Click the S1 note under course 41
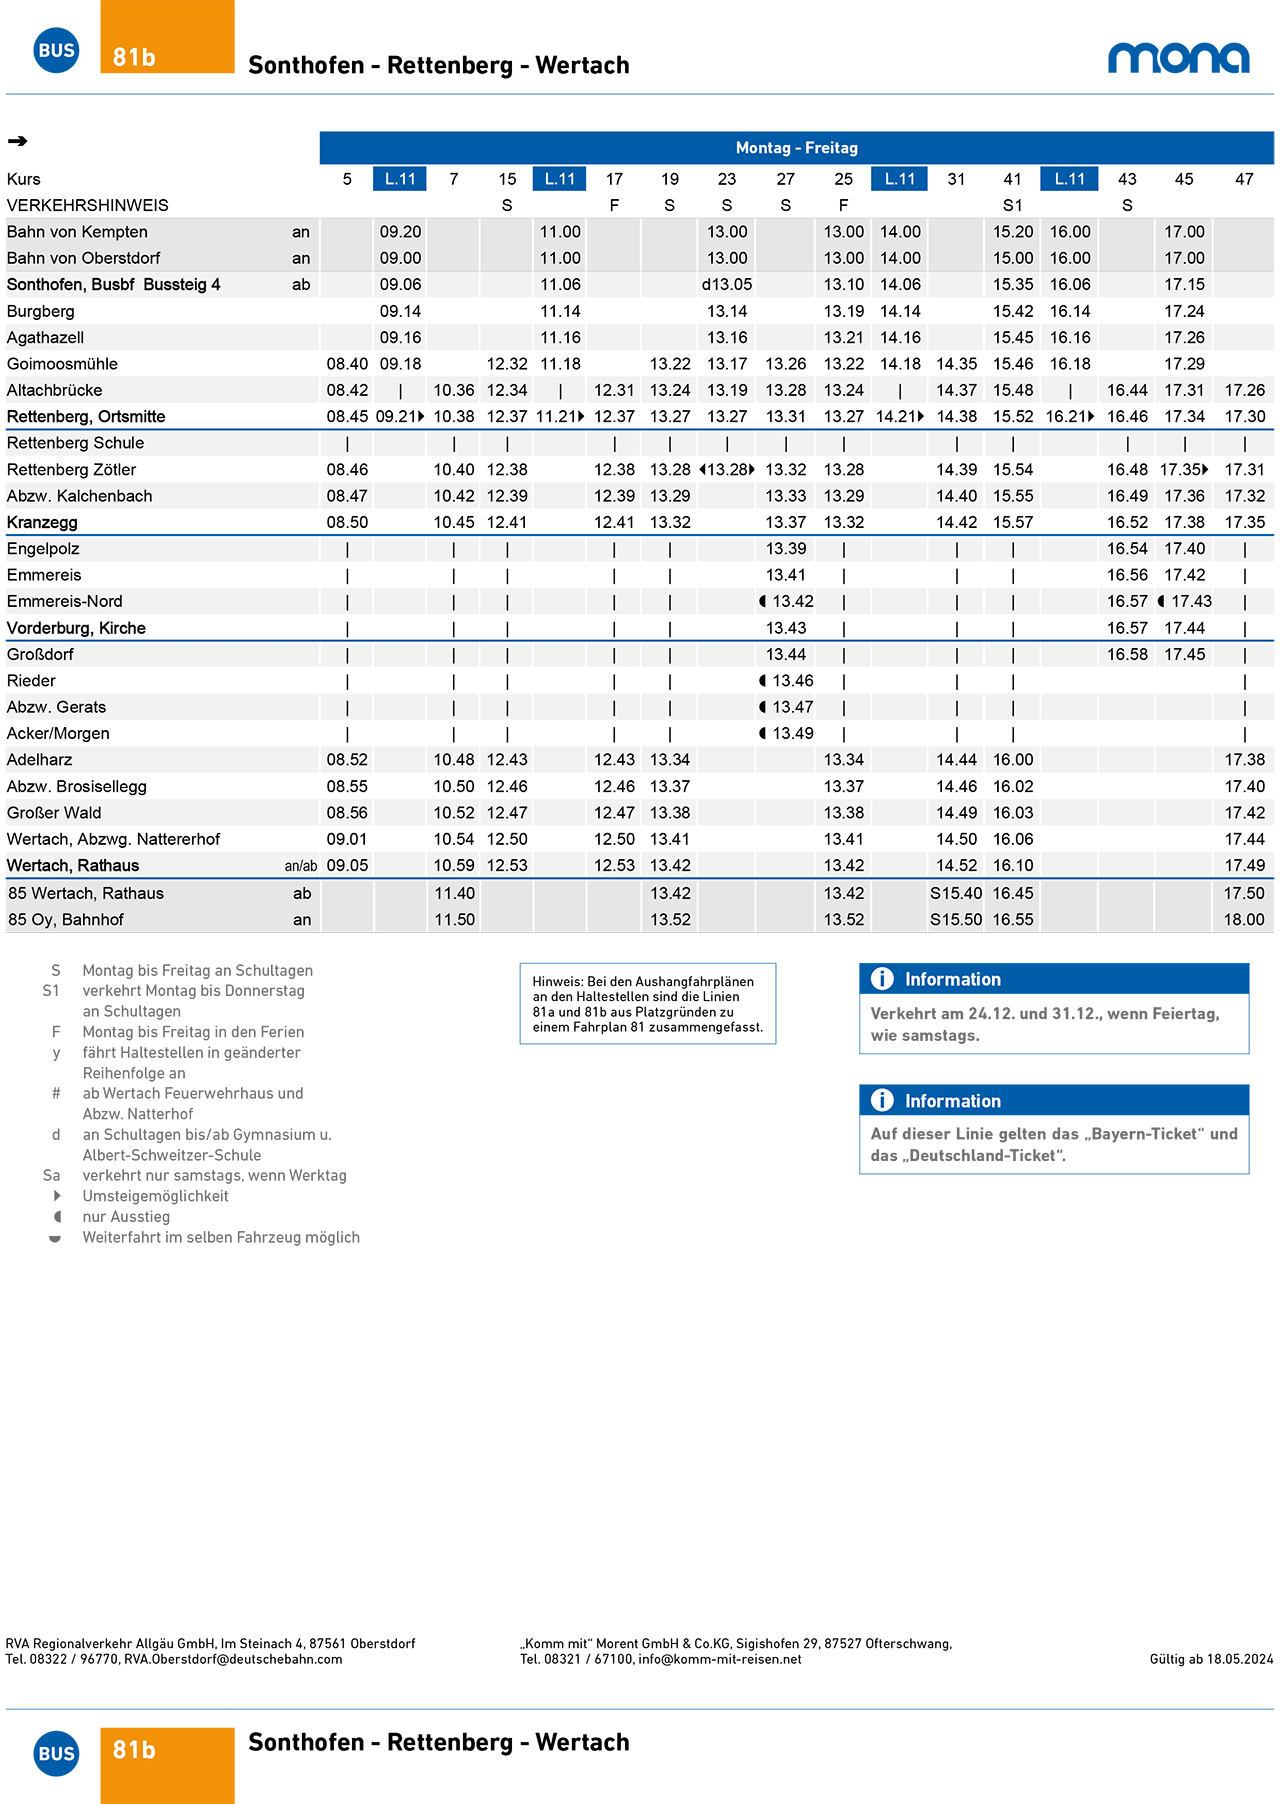The height and width of the screenshot is (1804, 1280). point(1013,206)
